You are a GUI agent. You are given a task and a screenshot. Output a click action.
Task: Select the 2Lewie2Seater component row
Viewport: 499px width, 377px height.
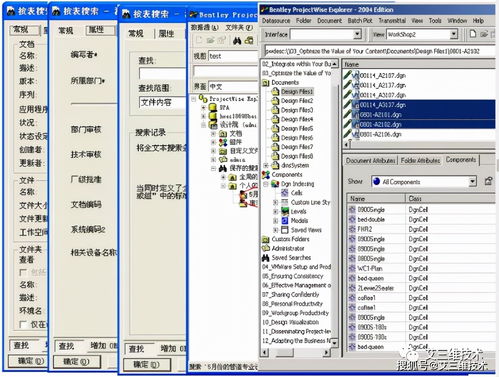click(x=375, y=288)
